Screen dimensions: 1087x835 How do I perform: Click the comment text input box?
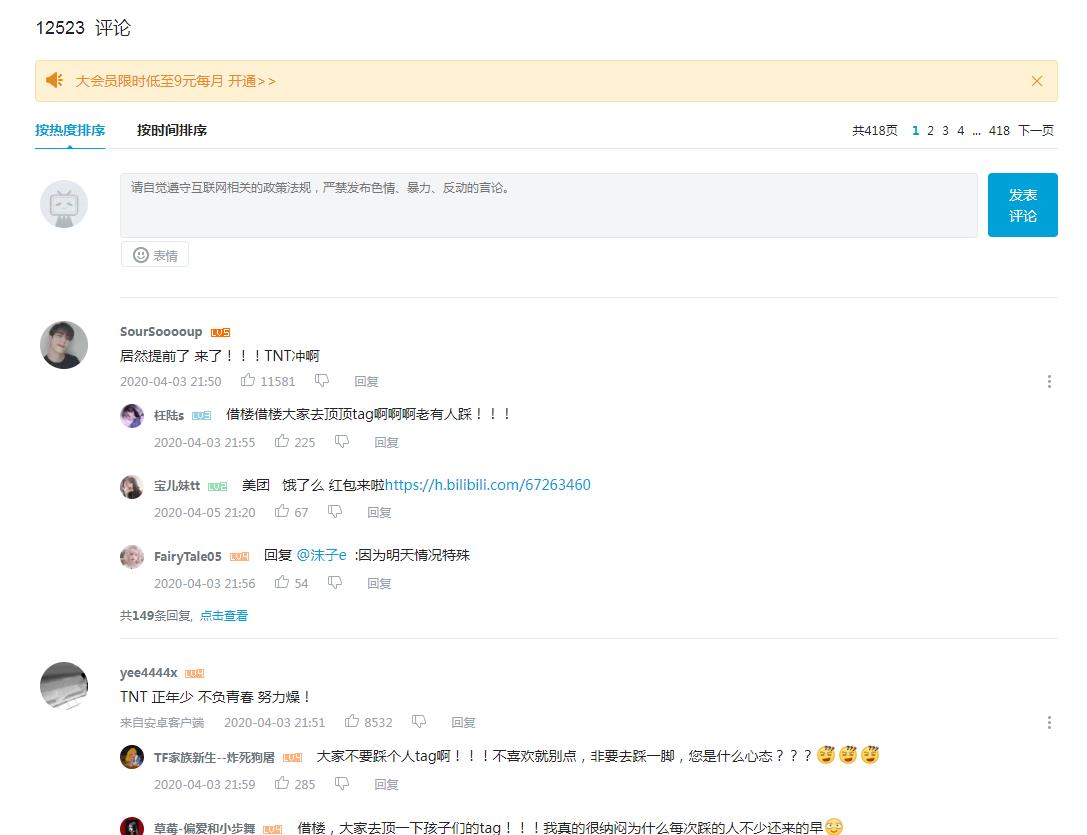tap(548, 205)
